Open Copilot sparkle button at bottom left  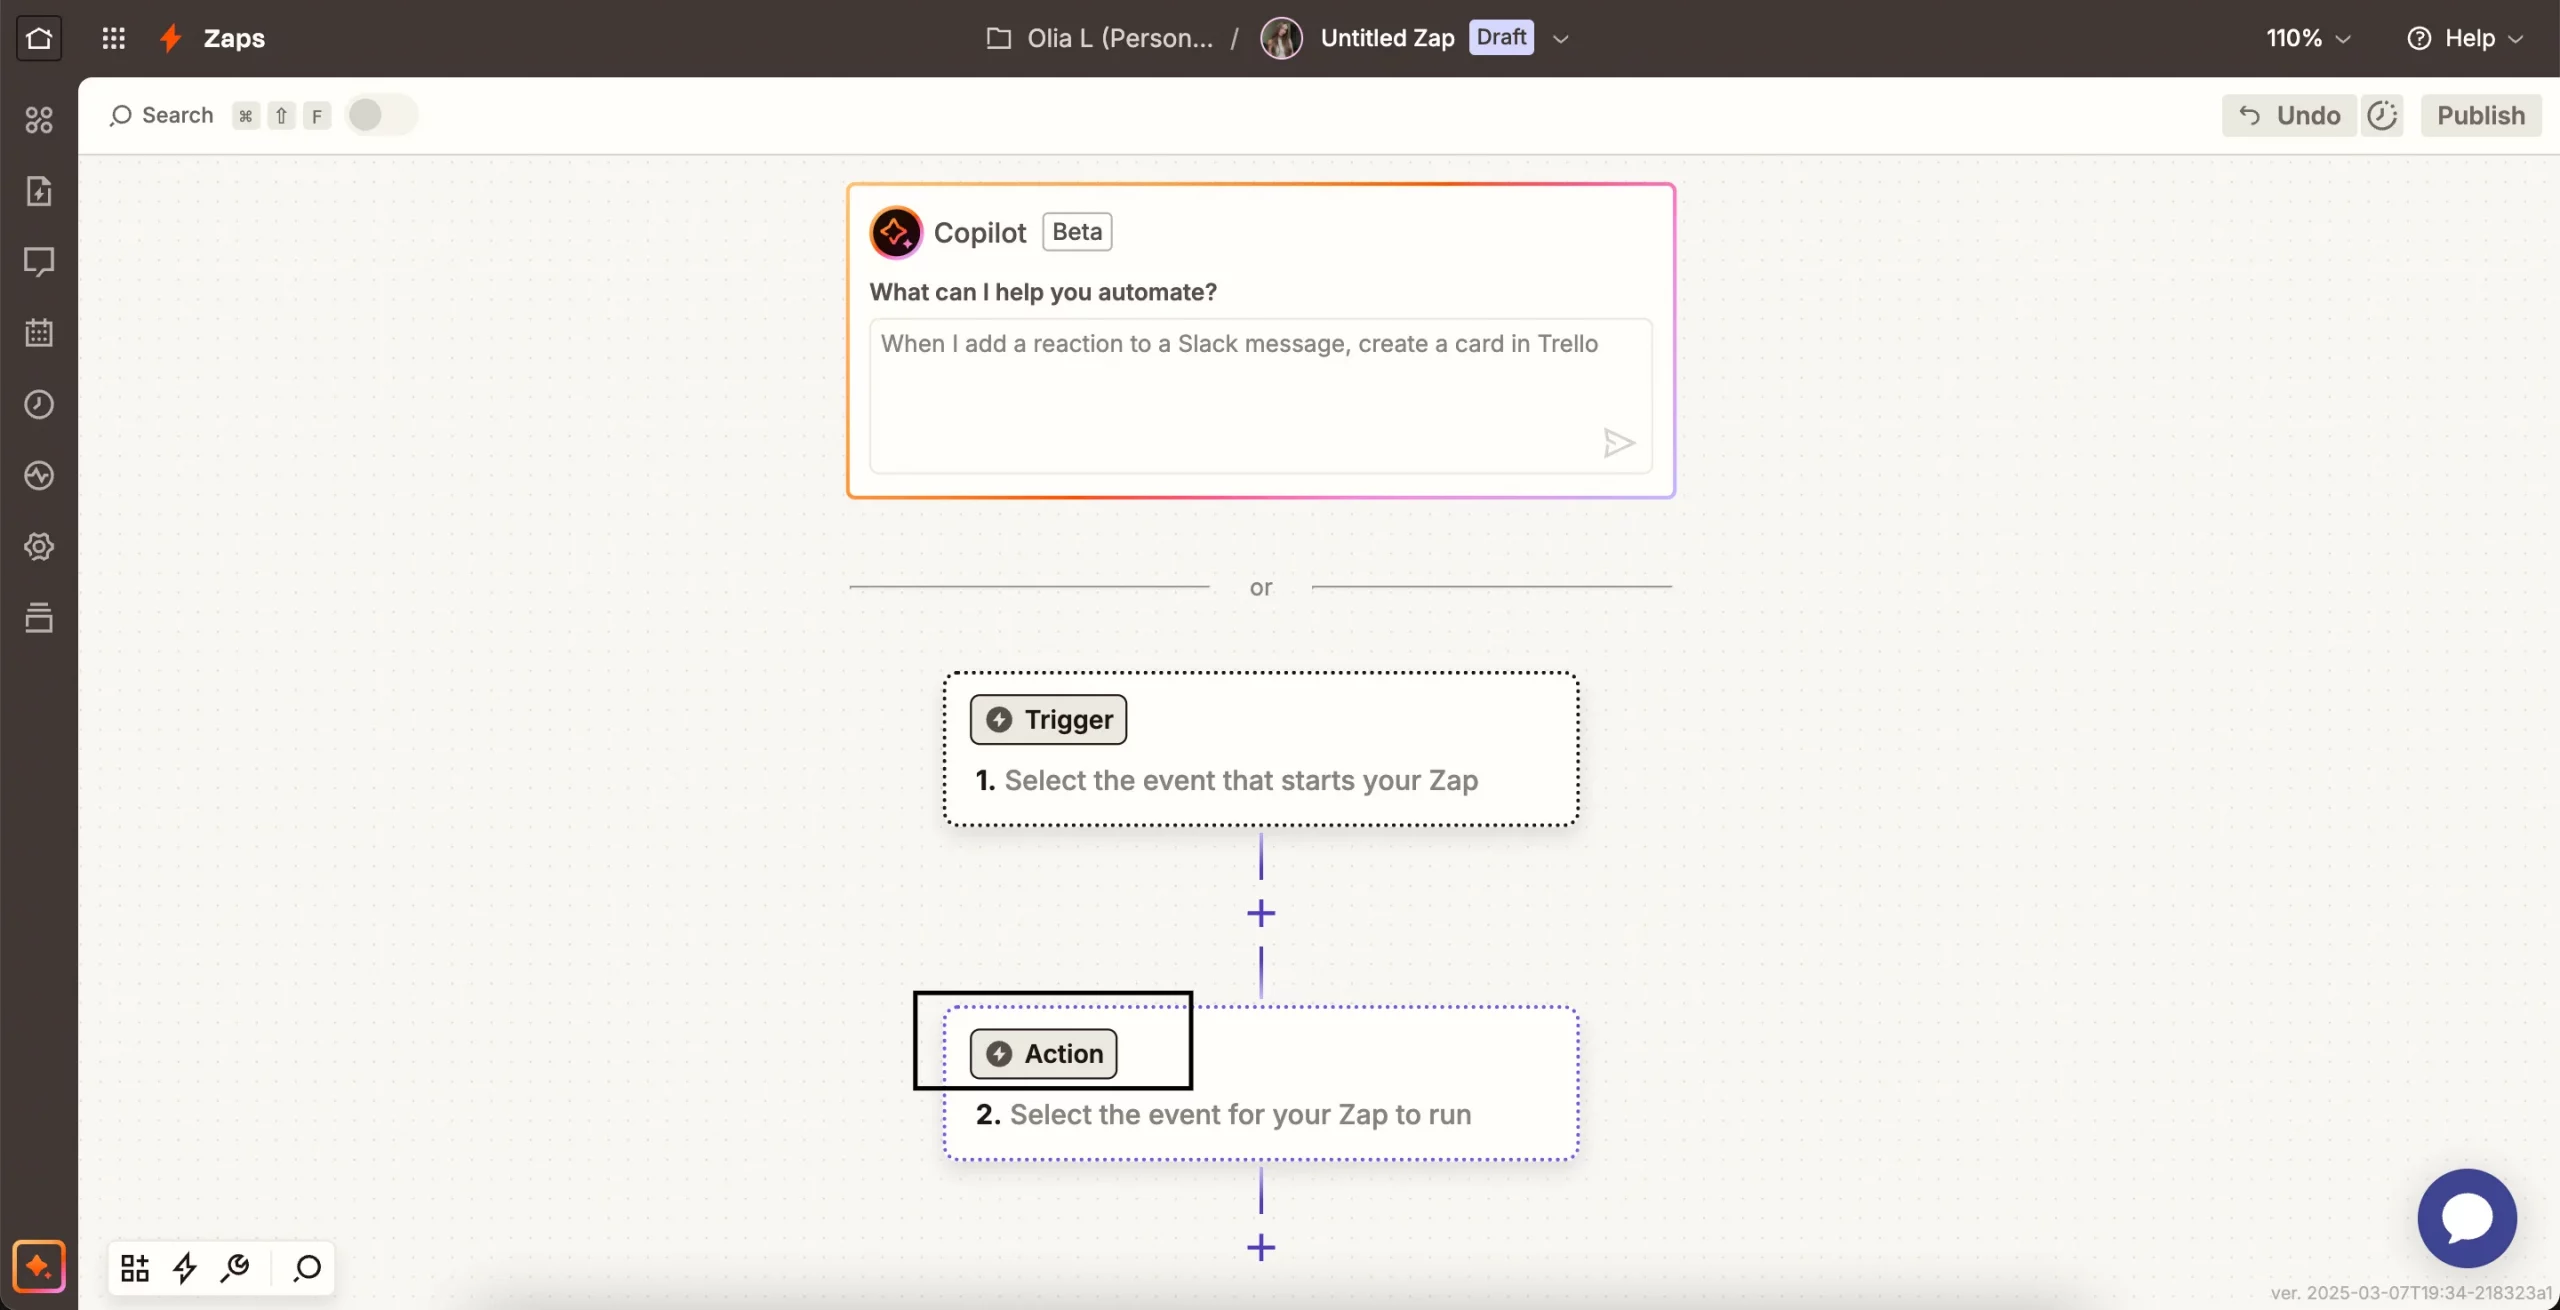(x=39, y=1266)
